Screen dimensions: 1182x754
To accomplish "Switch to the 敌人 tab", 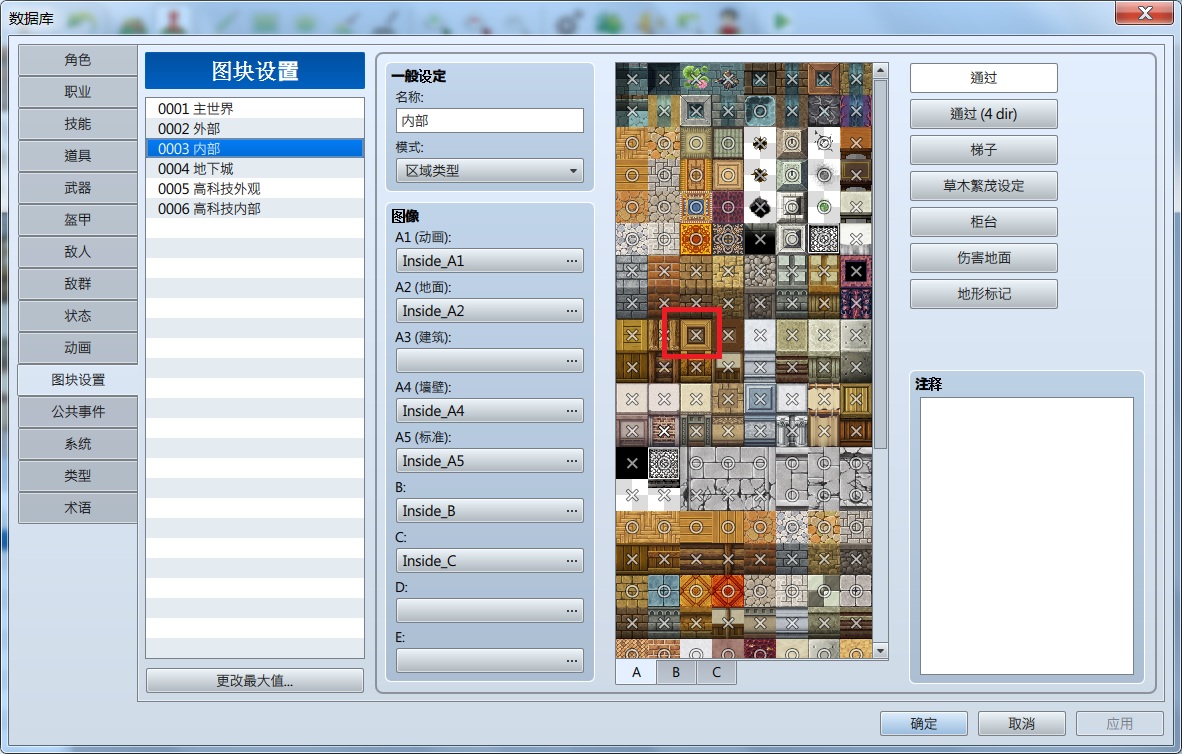I will coord(78,252).
